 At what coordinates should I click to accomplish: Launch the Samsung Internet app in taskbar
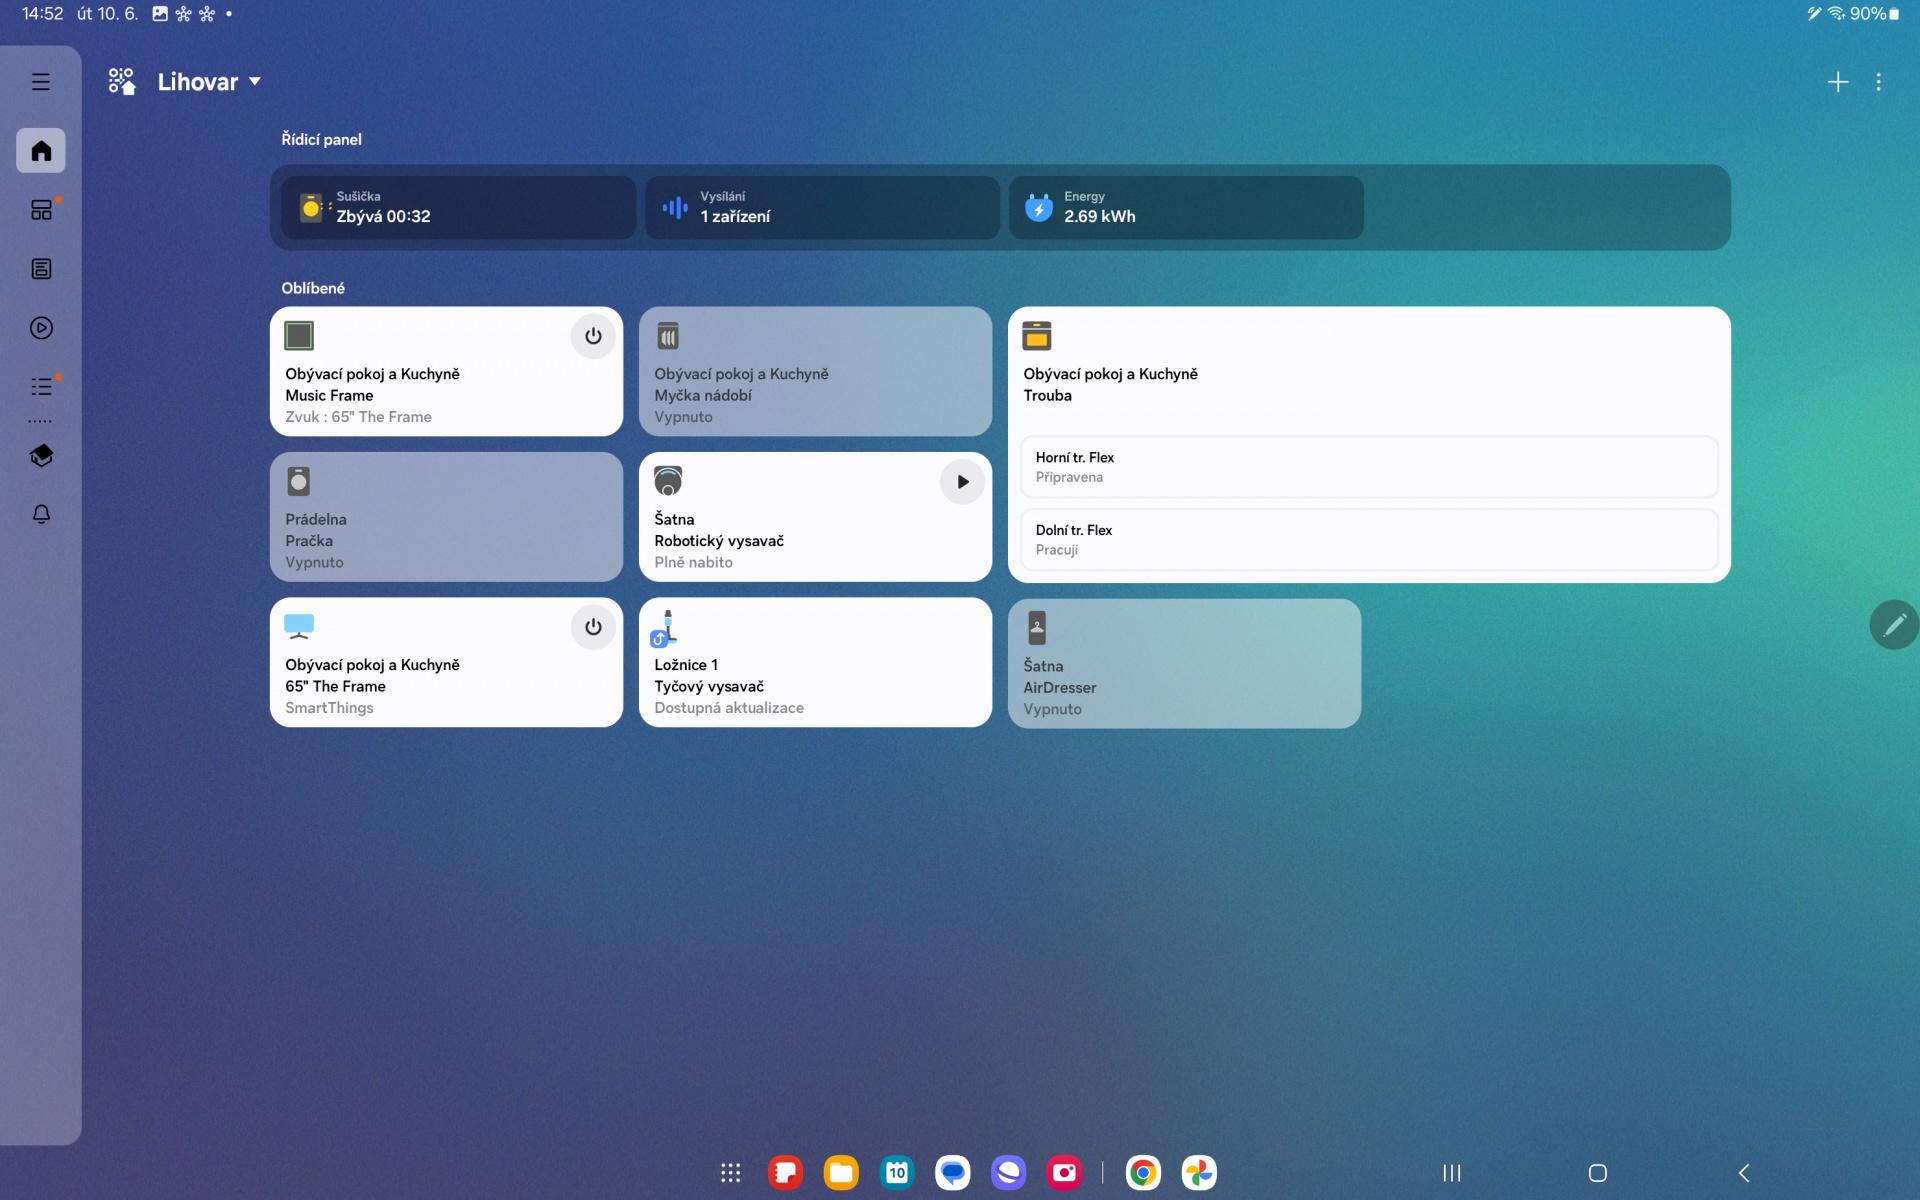(1009, 1173)
